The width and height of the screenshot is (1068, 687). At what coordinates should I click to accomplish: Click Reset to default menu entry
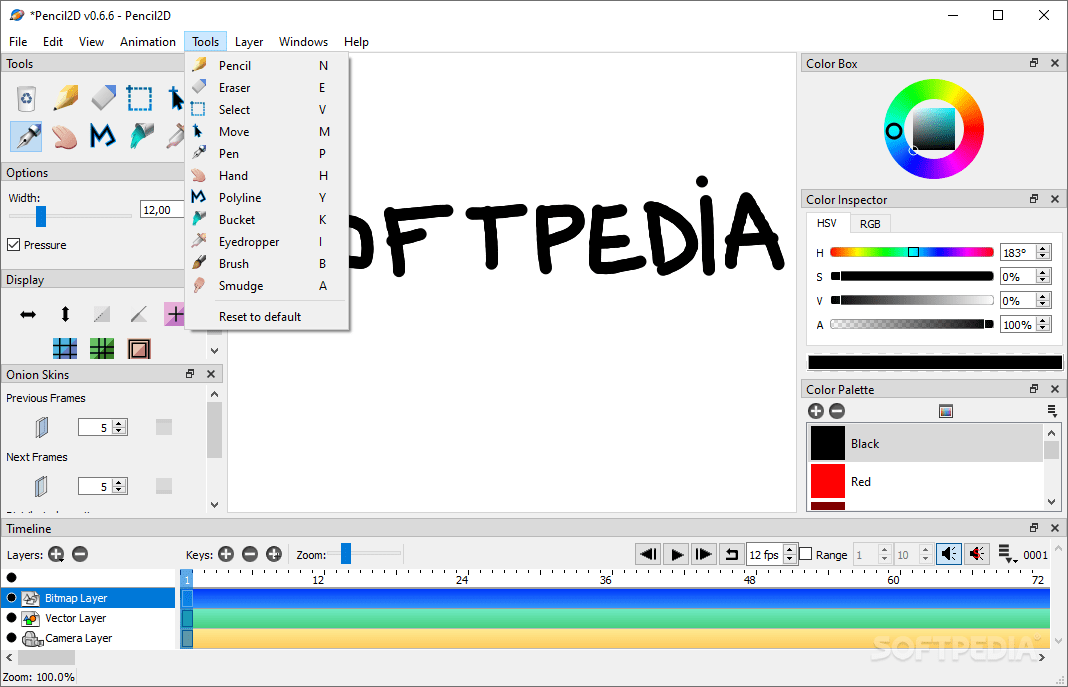click(x=268, y=317)
